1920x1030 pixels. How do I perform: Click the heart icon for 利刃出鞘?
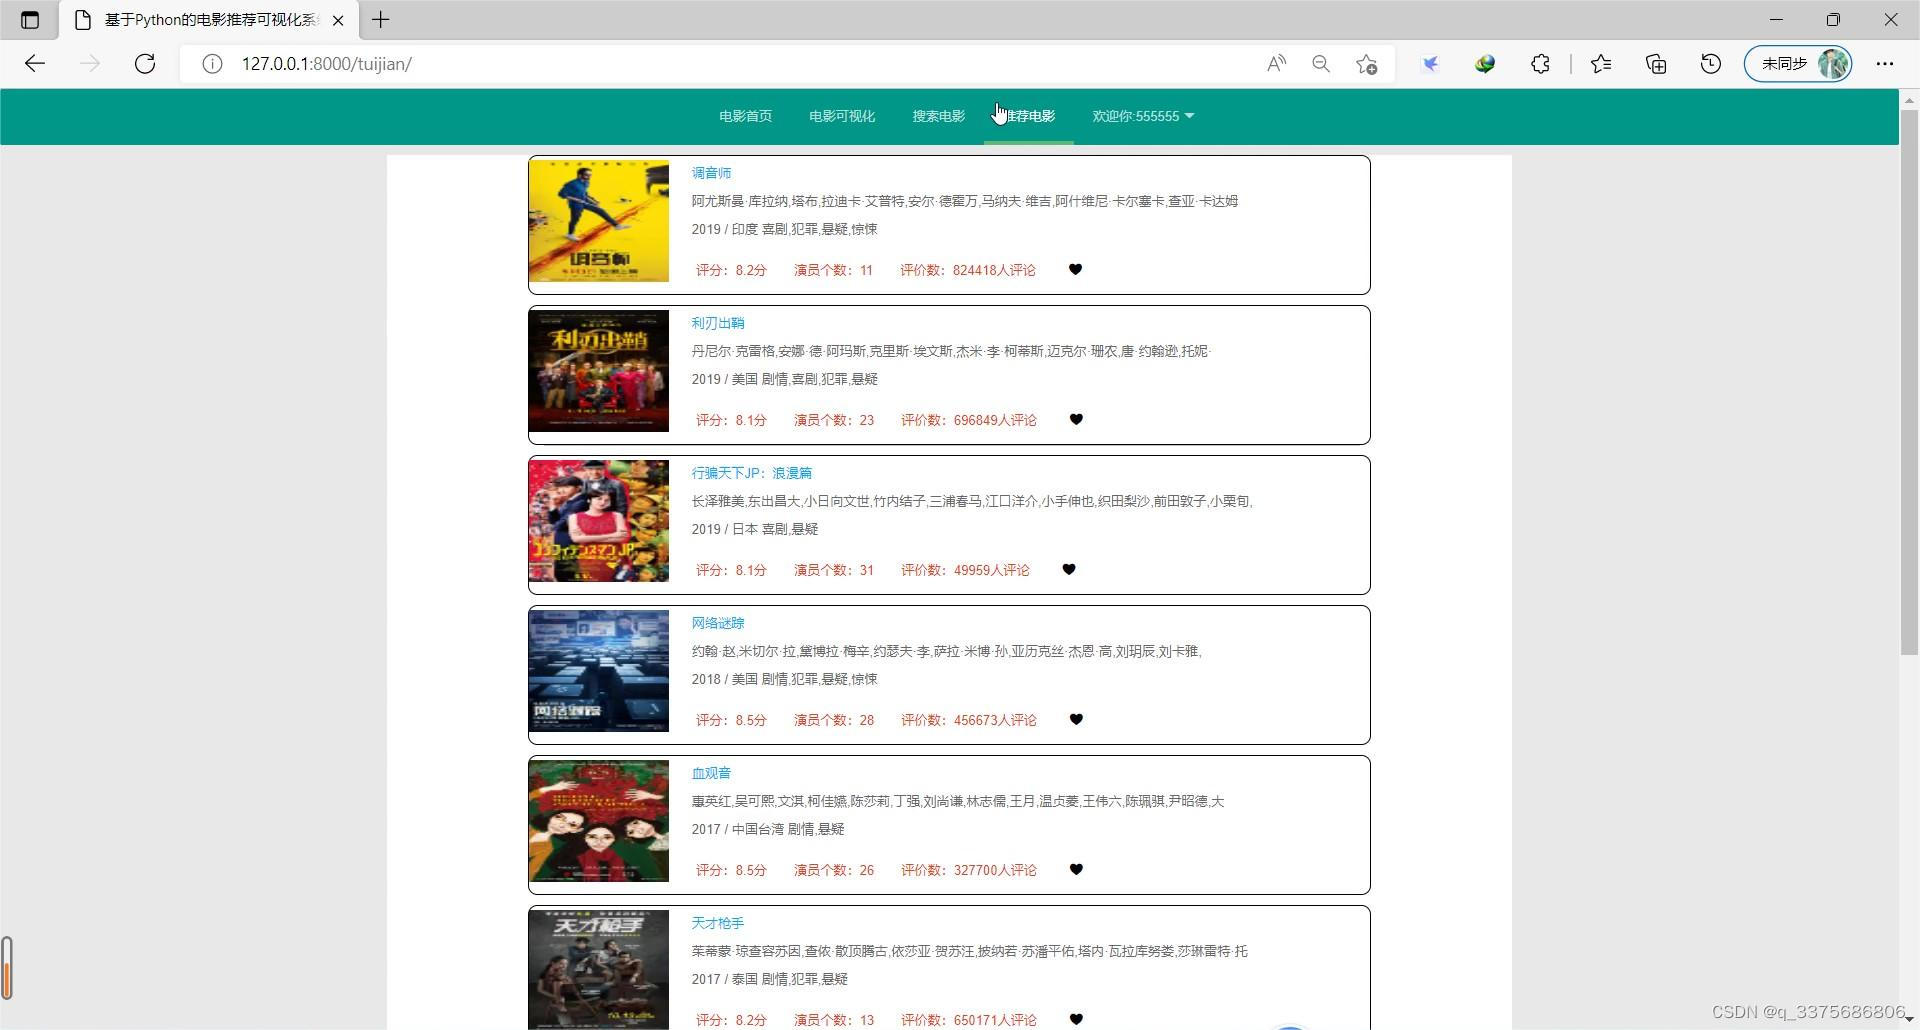coord(1076,420)
